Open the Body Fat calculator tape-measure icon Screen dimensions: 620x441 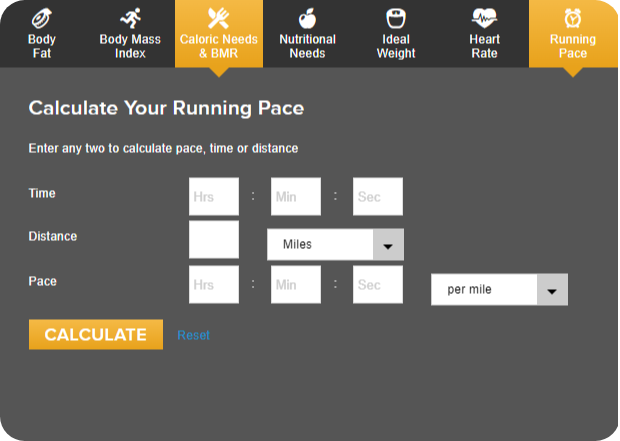pyautogui.click(x=42, y=18)
